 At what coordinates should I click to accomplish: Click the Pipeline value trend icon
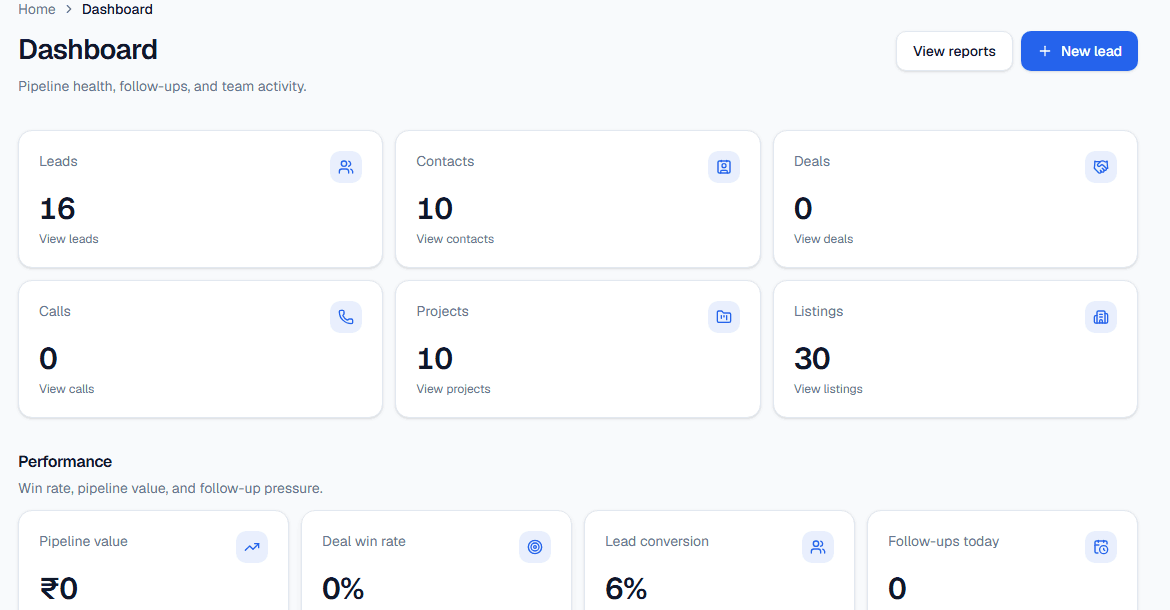pyautogui.click(x=252, y=547)
